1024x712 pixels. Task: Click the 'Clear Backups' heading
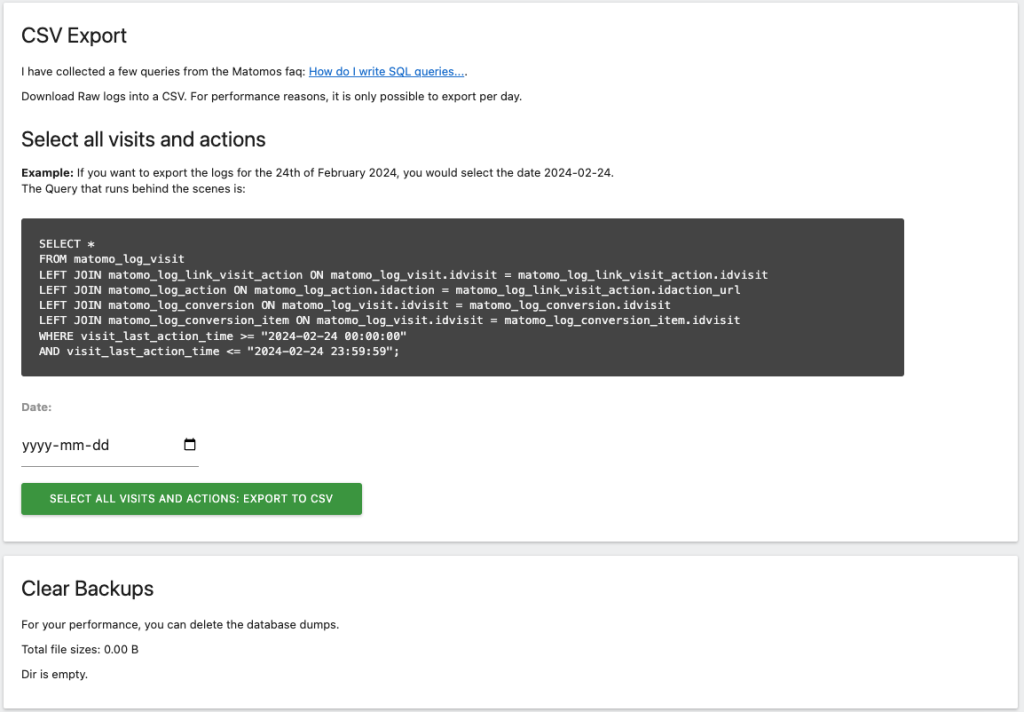click(87, 588)
